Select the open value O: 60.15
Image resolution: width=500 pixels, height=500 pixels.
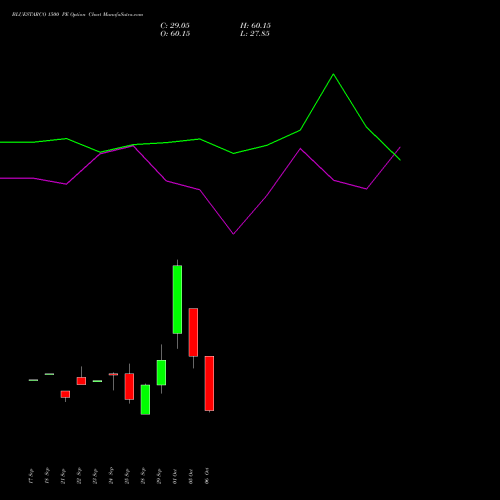(175, 34)
